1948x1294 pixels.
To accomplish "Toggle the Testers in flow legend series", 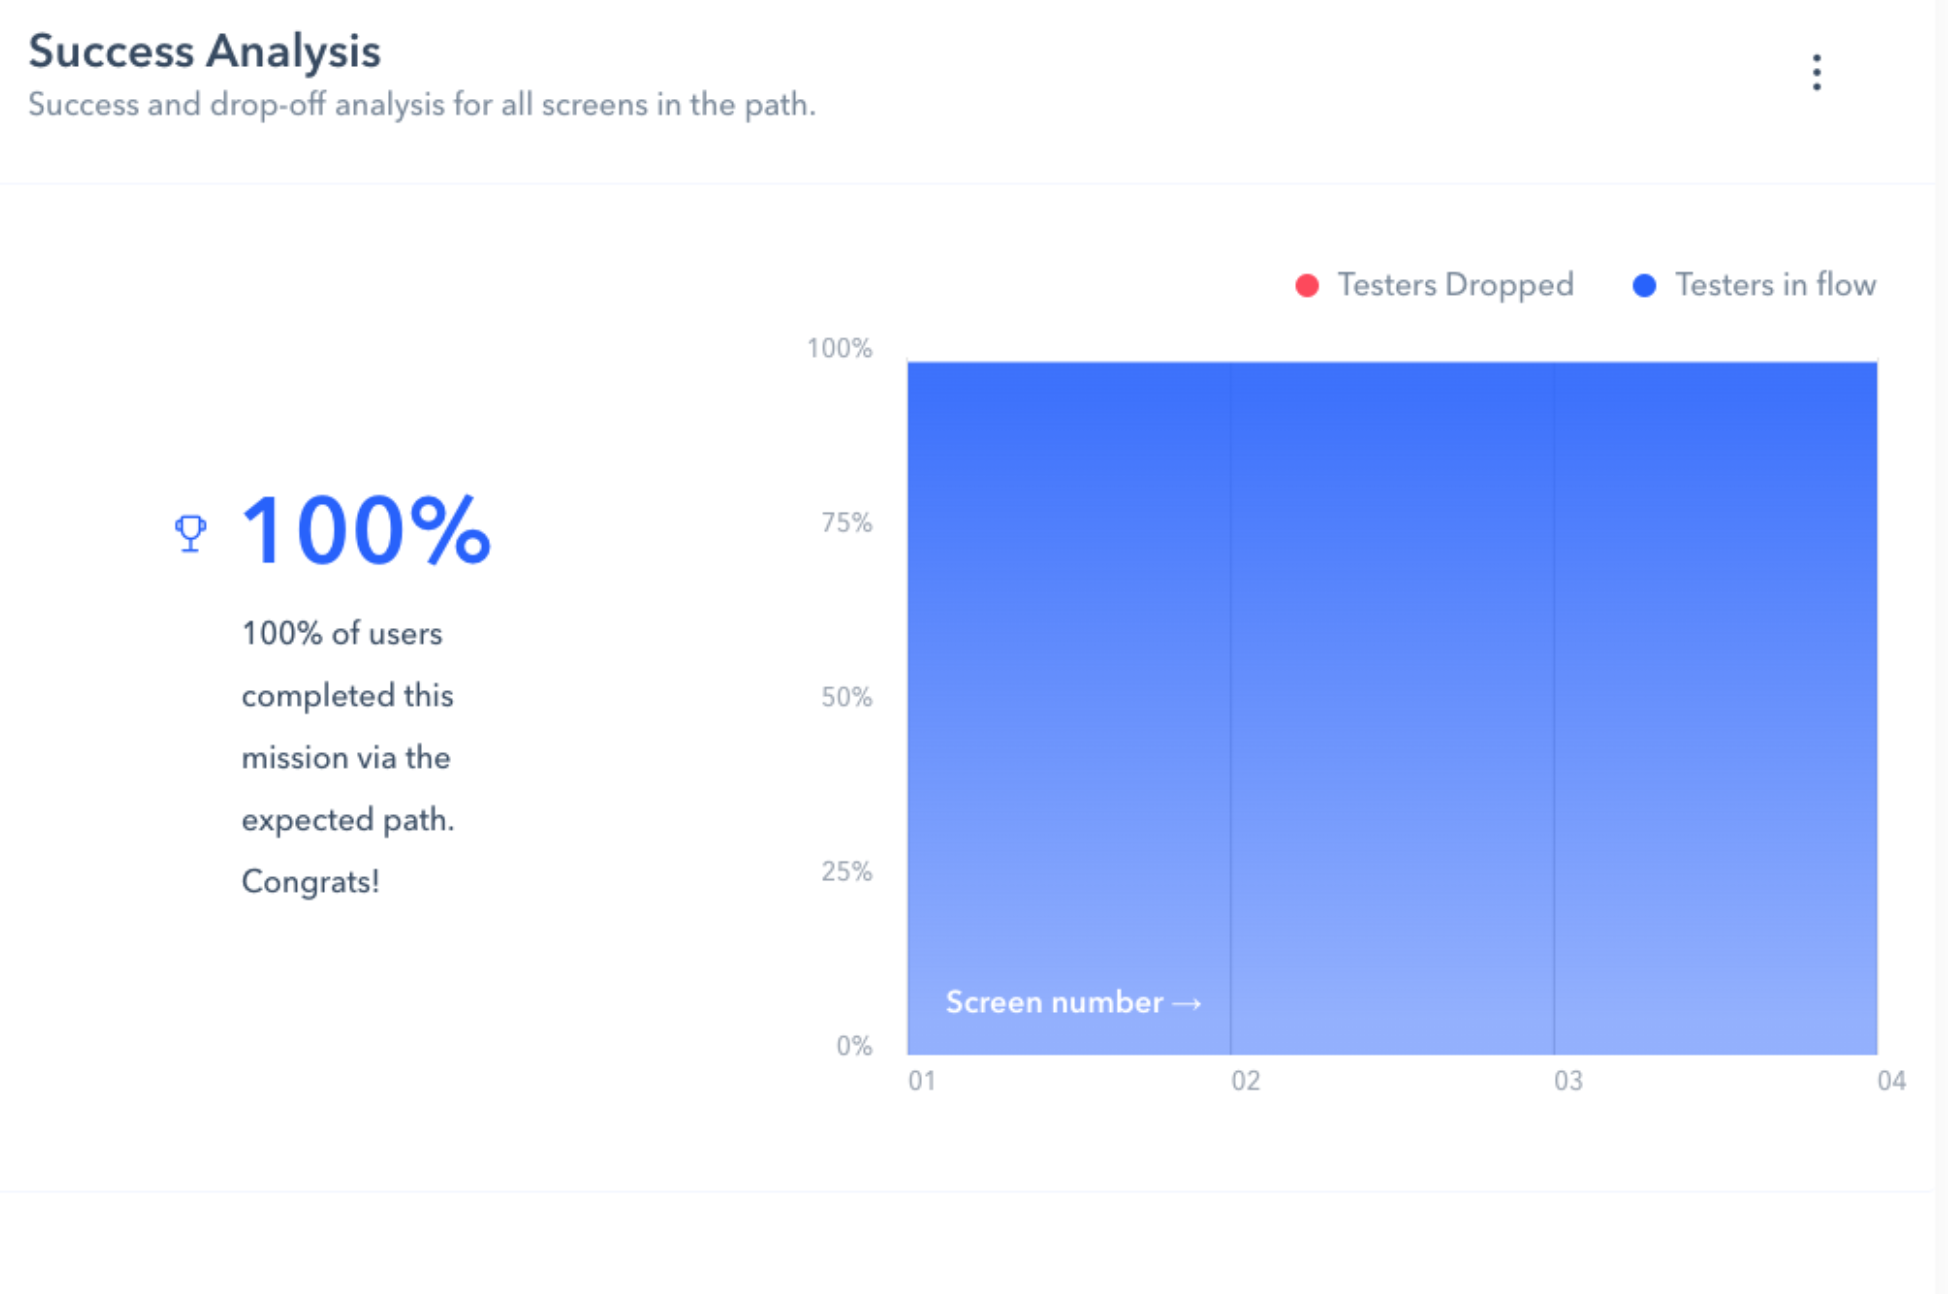I will (x=1754, y=285).
